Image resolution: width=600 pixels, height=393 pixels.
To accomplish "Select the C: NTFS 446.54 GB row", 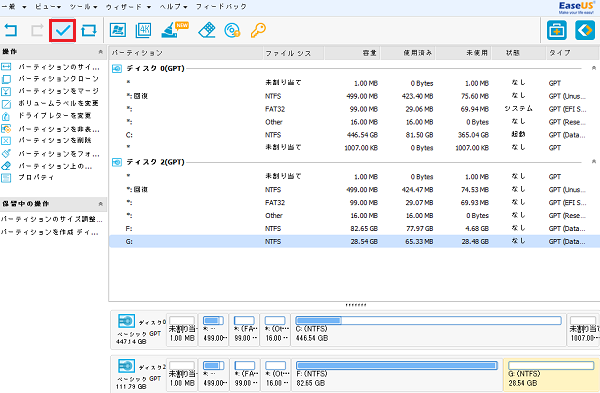I will (354, 135).
